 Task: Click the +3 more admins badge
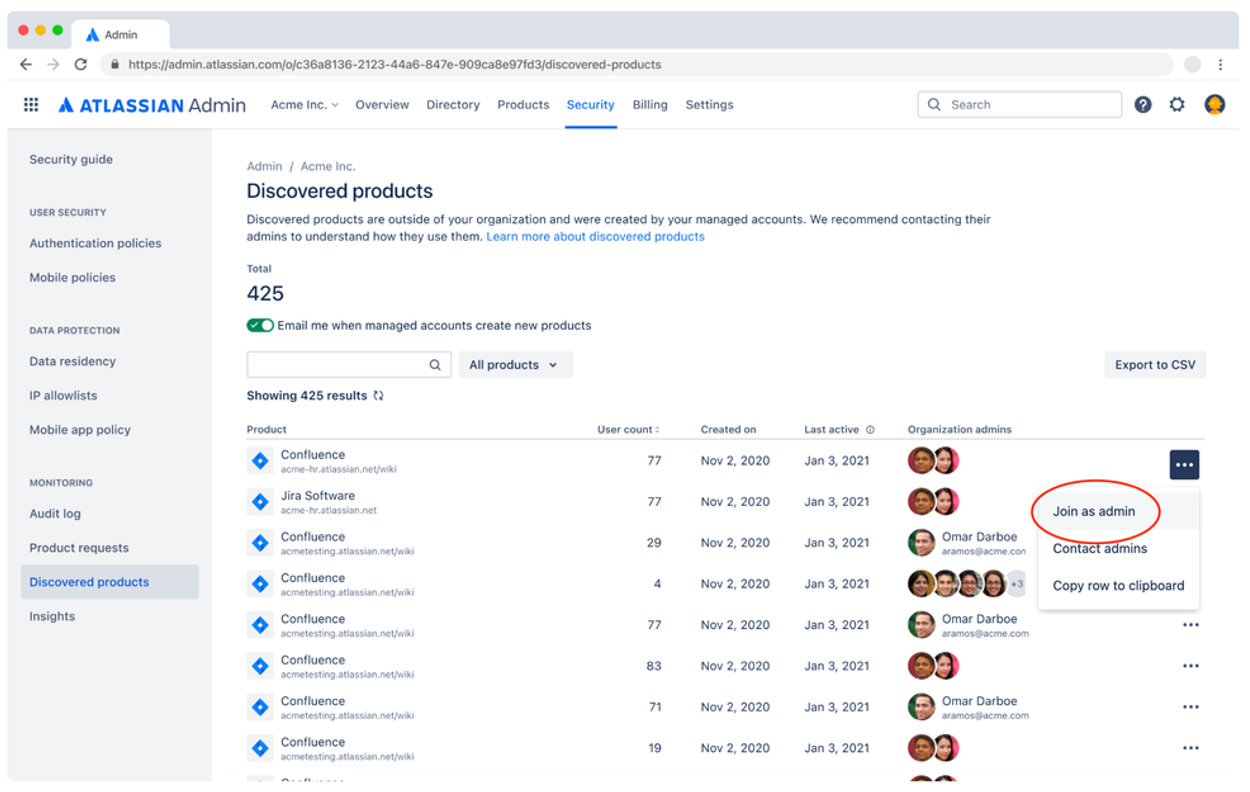pyautogui.click(x=1016, y=584)
